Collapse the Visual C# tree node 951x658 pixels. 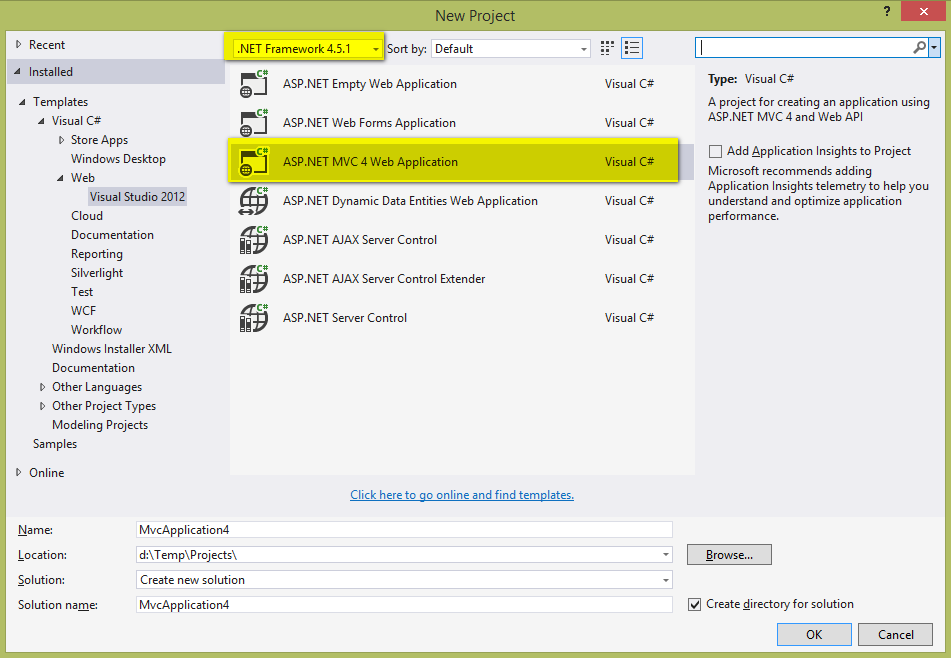pyautogui.click(x=41, y=121)
